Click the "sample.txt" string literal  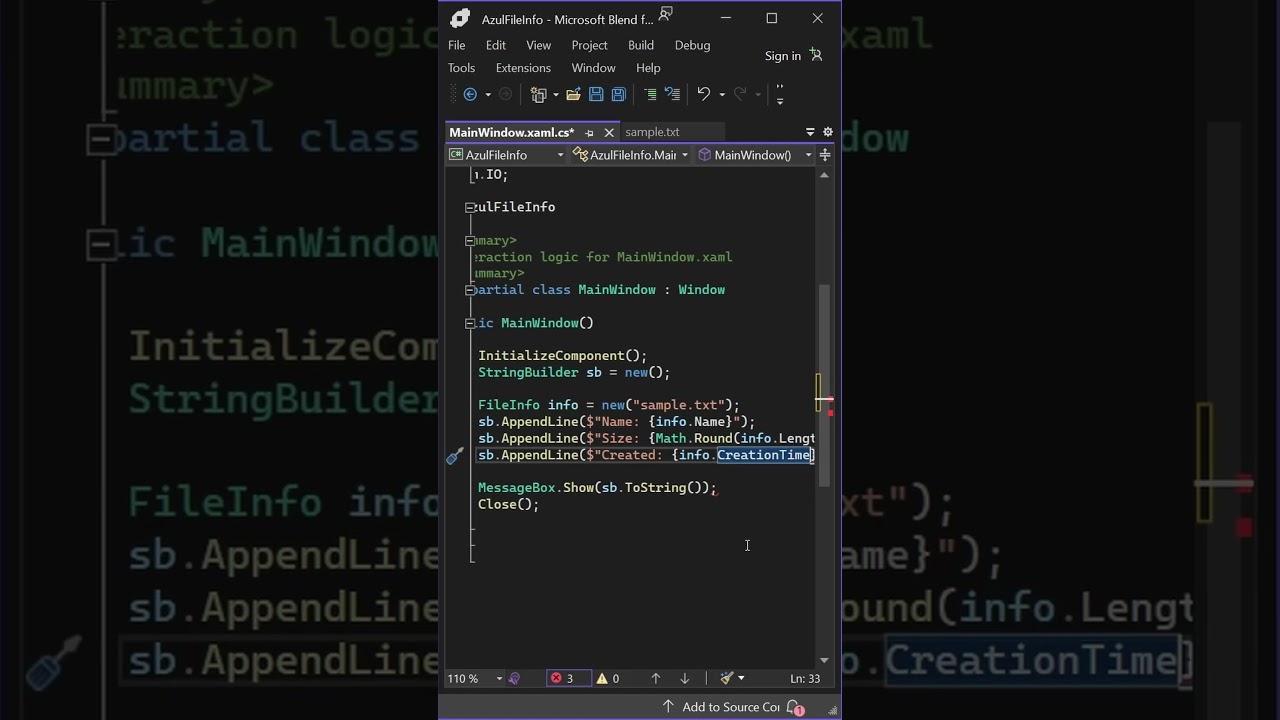[678, 405]
